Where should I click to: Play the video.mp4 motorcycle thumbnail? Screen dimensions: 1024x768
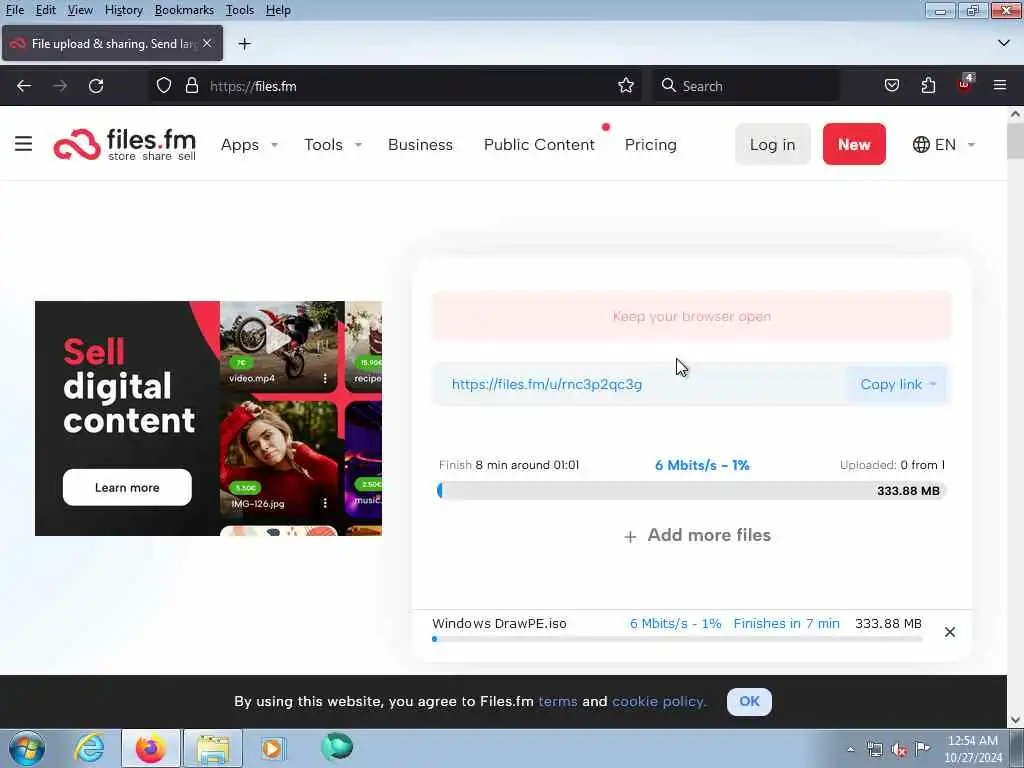click(x=278, y=339)
